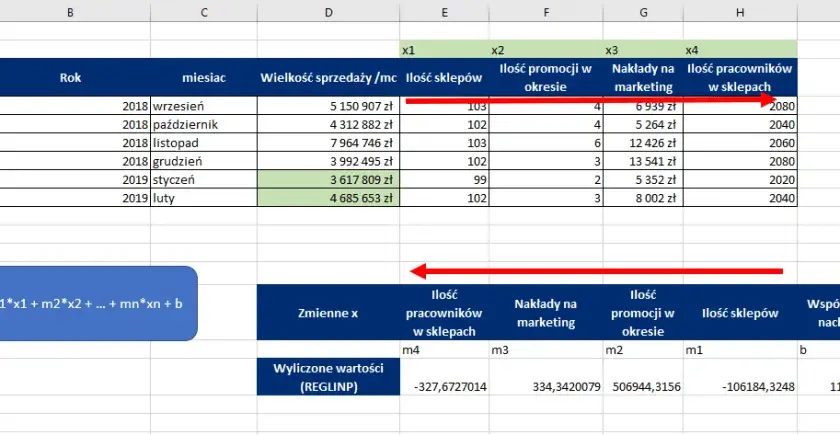Select column G header
Viewport: 840px width, 435px height.
tap(643, 13)
